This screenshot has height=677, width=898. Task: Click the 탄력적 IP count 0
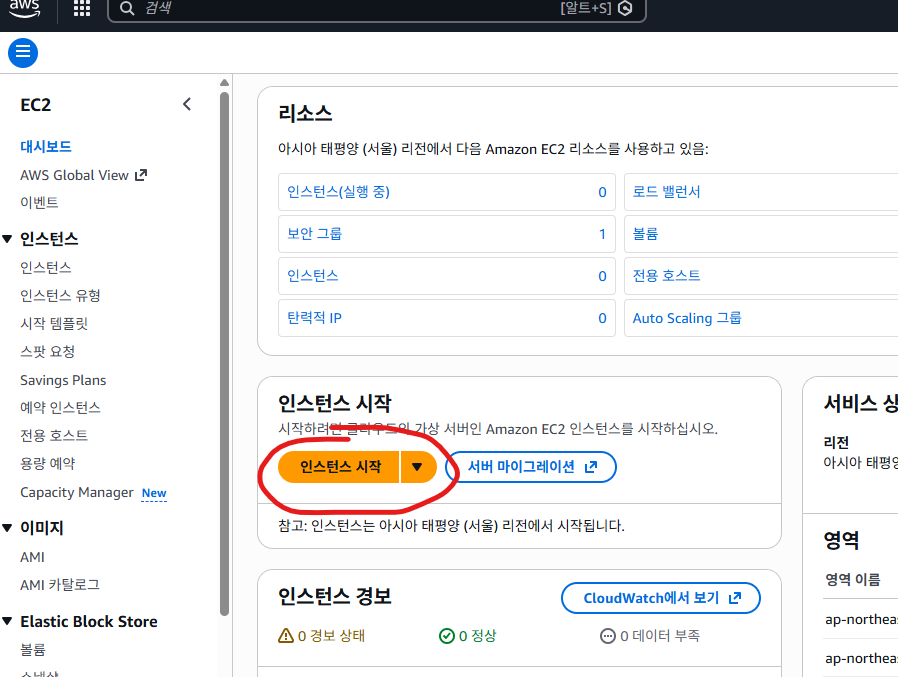point(602,318)
